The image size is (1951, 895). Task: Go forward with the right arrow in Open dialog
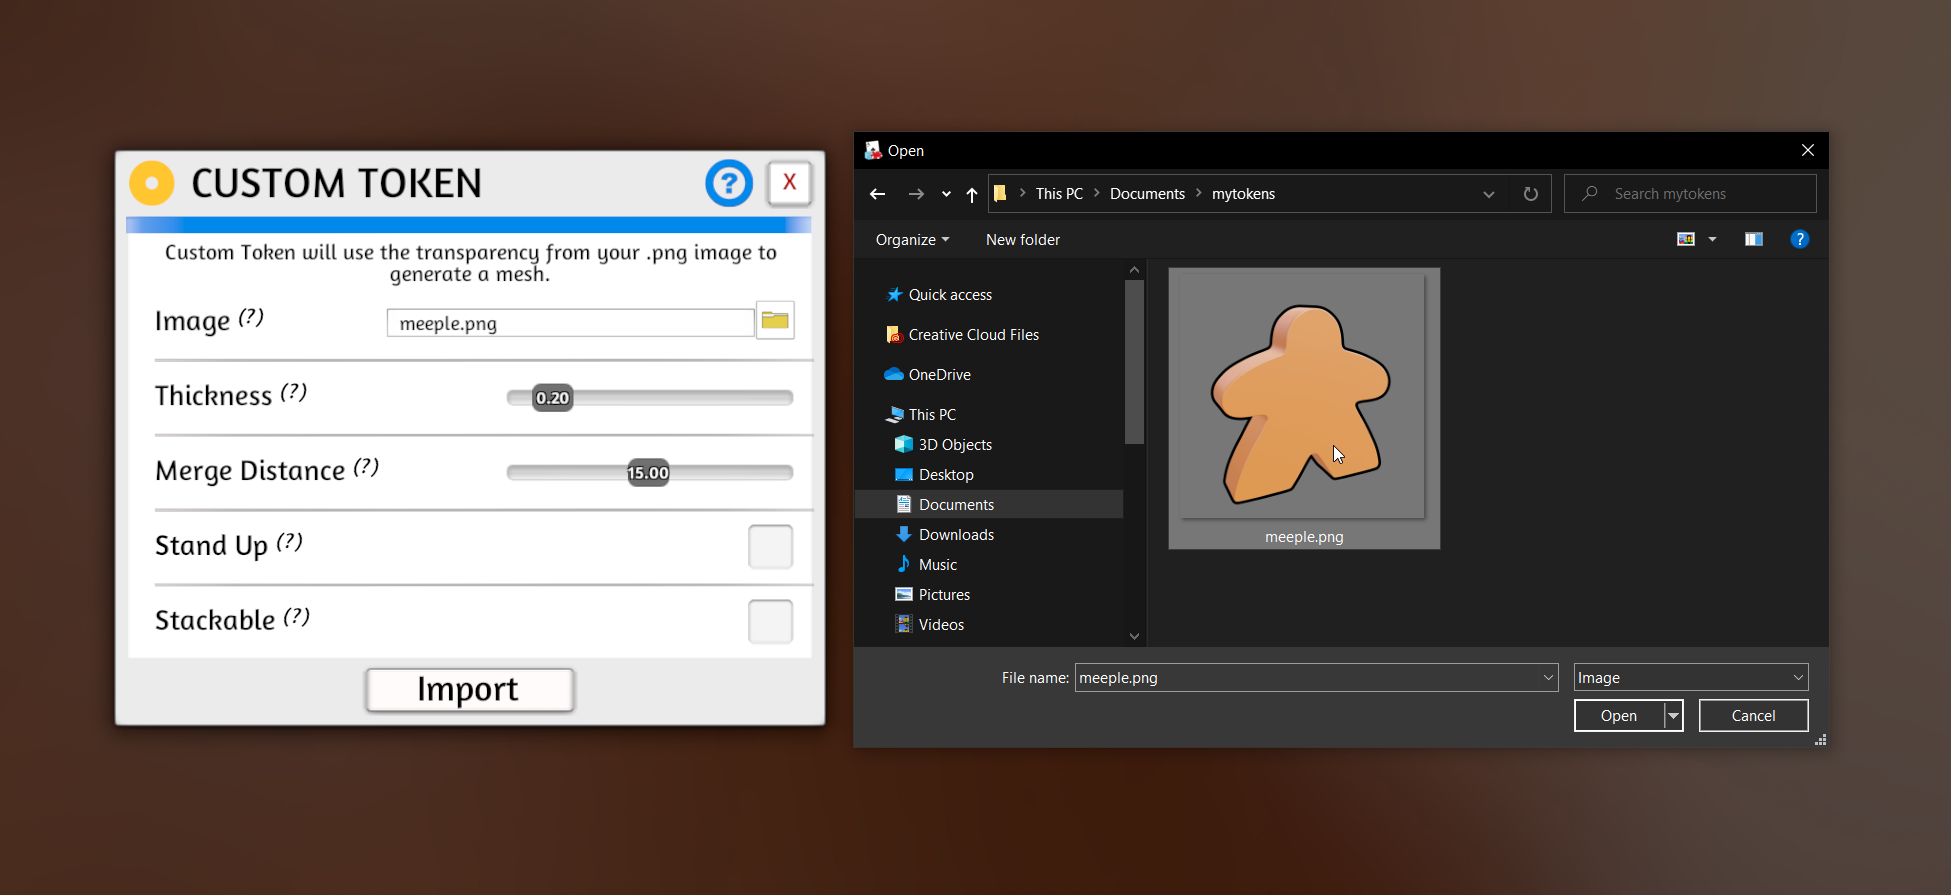[x=916, y=194]
